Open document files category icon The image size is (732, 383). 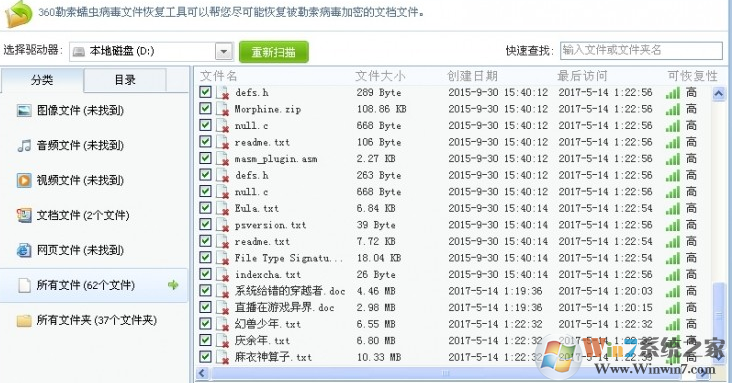point(24,215)
